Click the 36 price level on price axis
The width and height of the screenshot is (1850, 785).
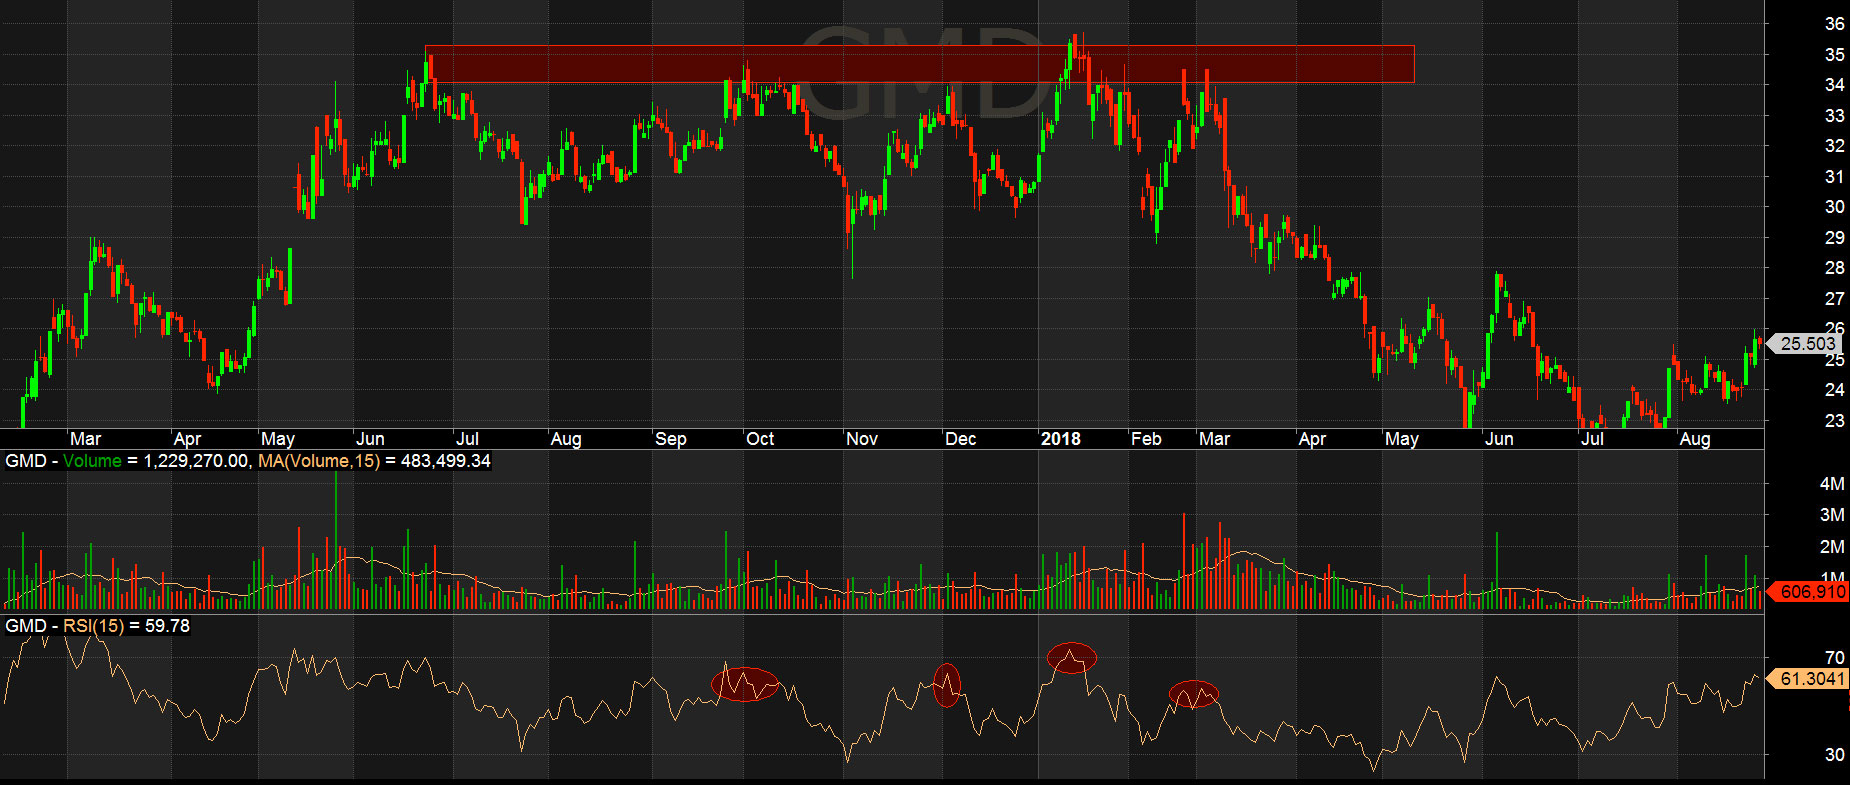coord(1834,24)
